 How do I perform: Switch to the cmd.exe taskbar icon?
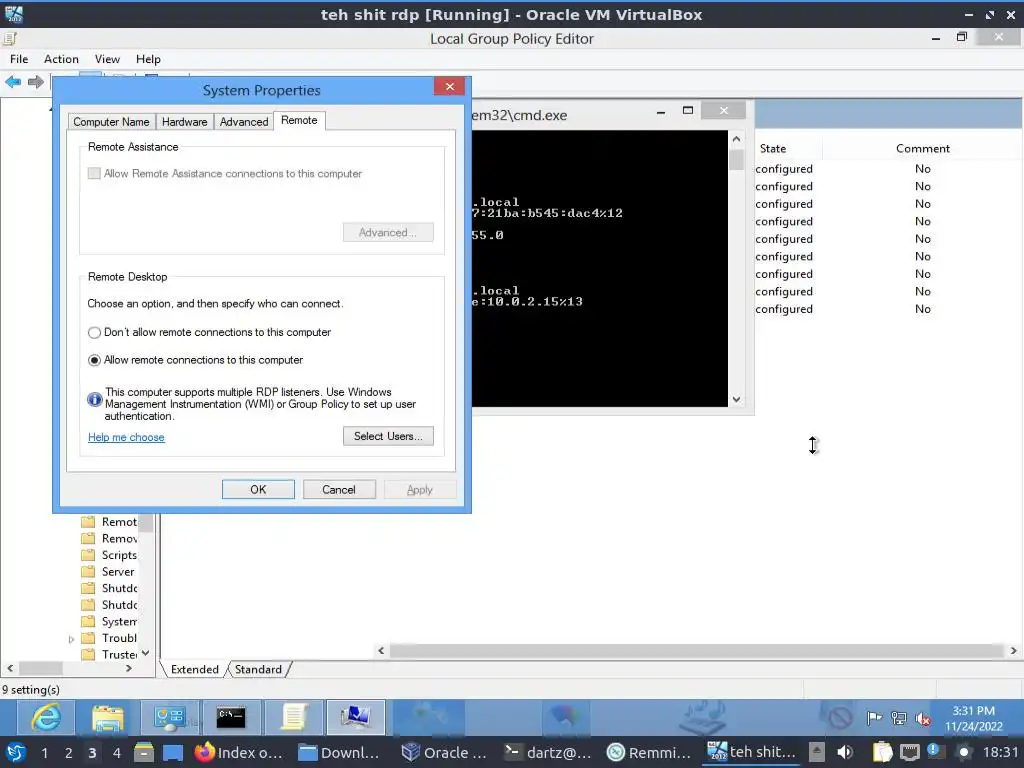click(x=231, y=717)
